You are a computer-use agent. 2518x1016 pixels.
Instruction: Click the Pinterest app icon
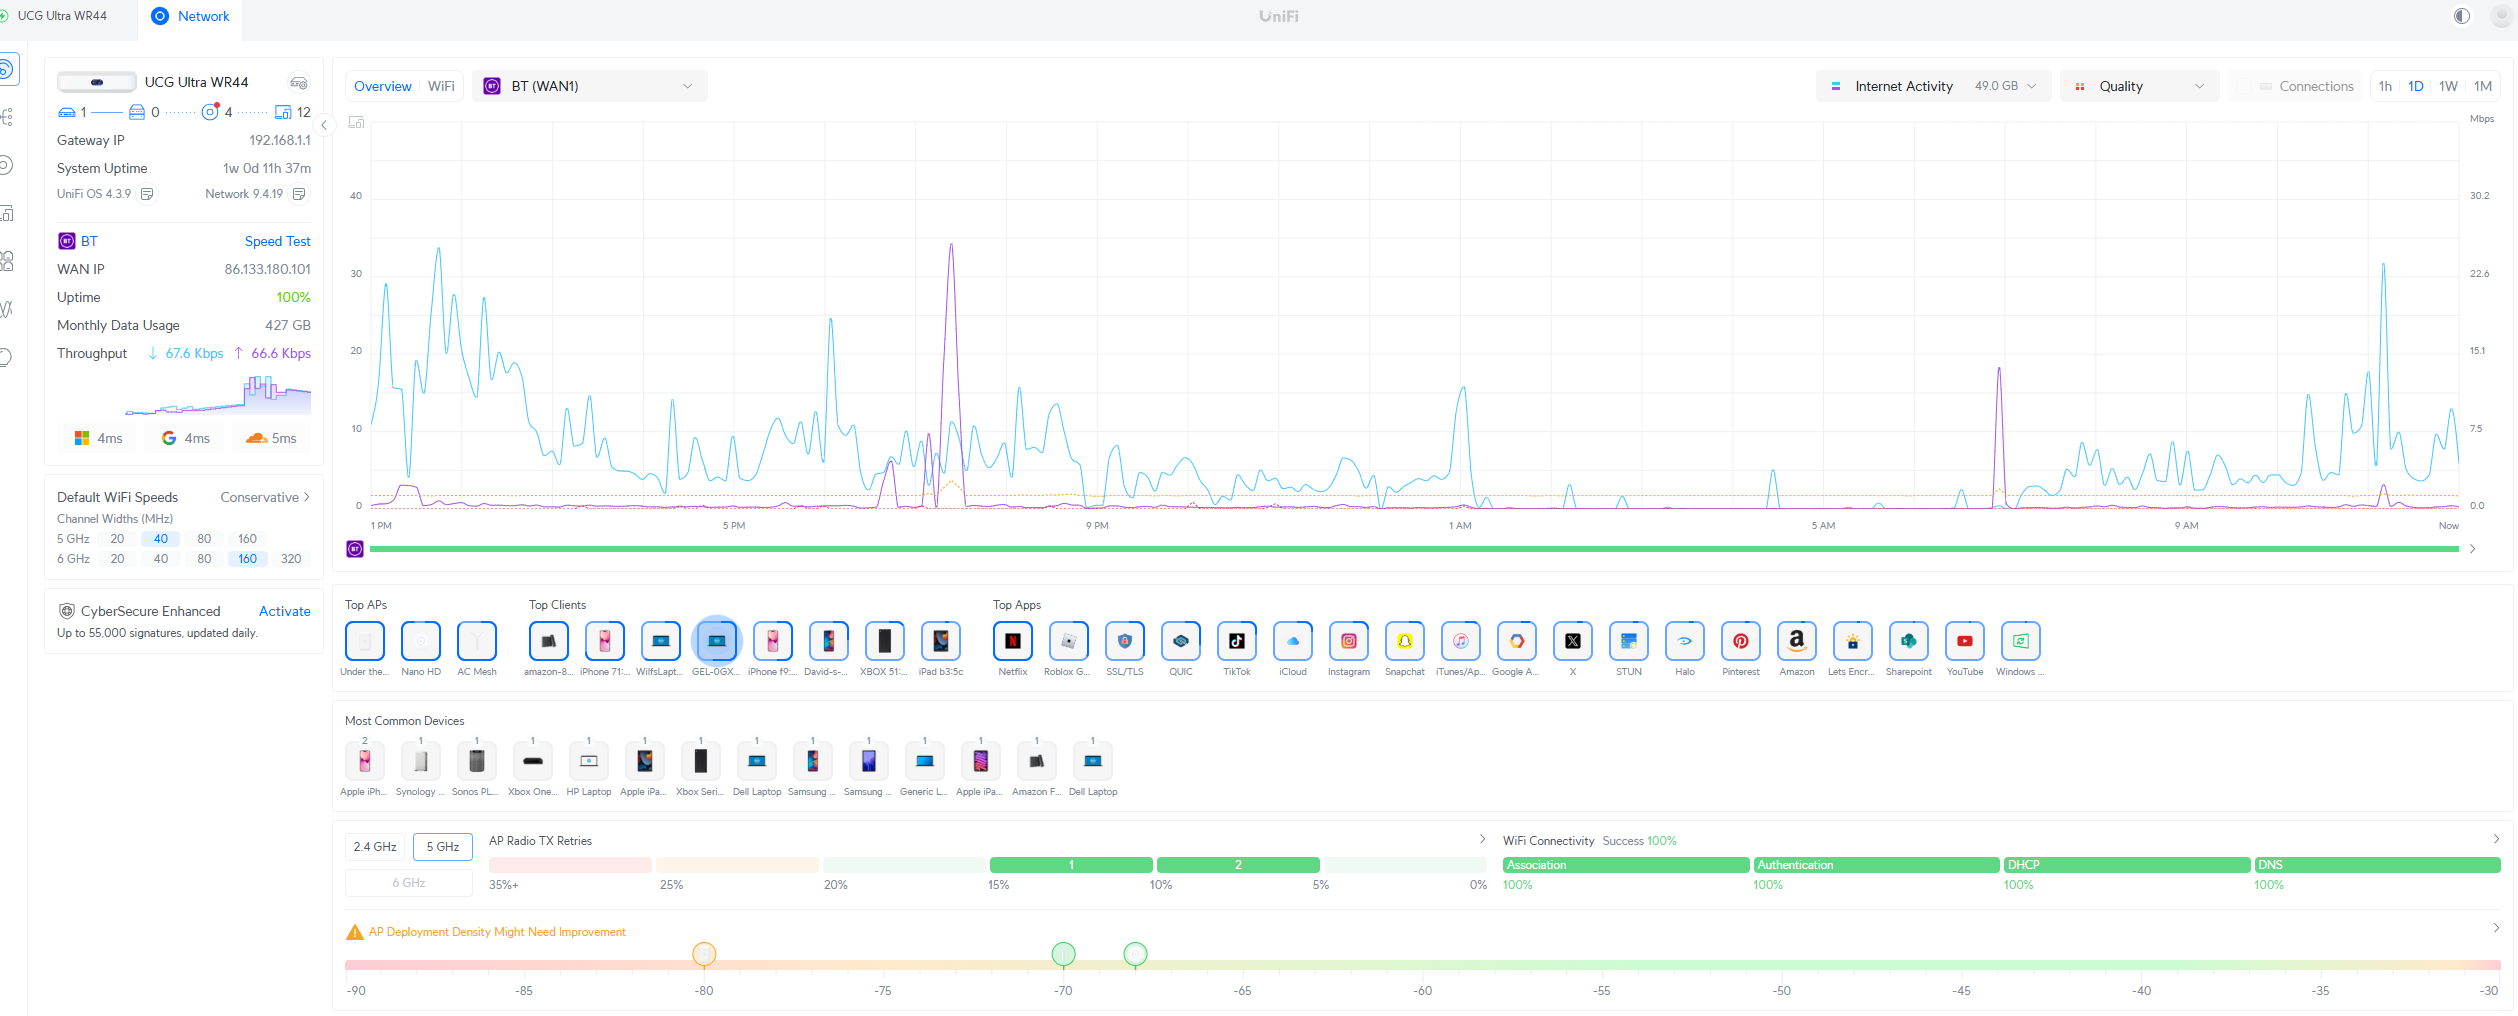coord(1740,641)
